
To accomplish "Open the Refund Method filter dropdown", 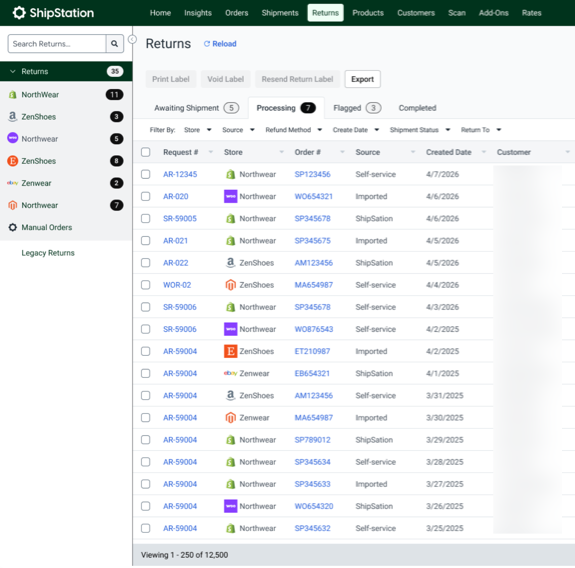I will [294, 130].
